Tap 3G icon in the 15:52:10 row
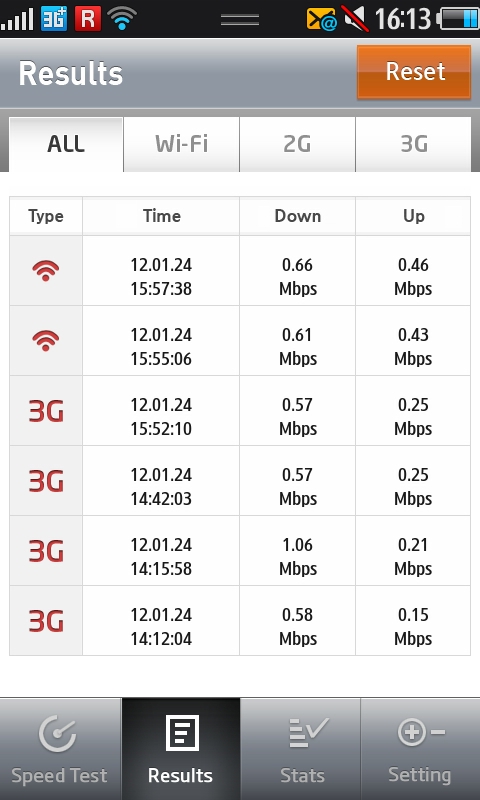This screenshot has height=800, width=480. pyautogui.click(x=46, y=411)
